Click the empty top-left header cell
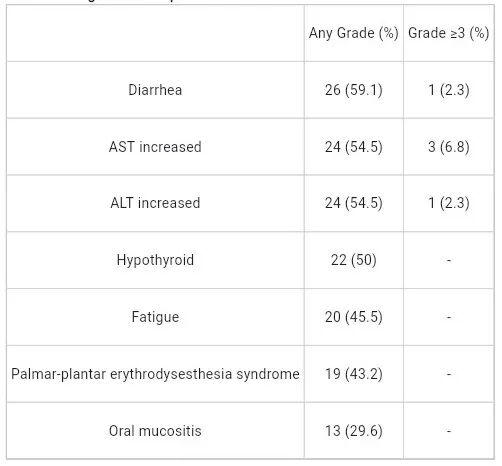 click(x=155, y=33)
